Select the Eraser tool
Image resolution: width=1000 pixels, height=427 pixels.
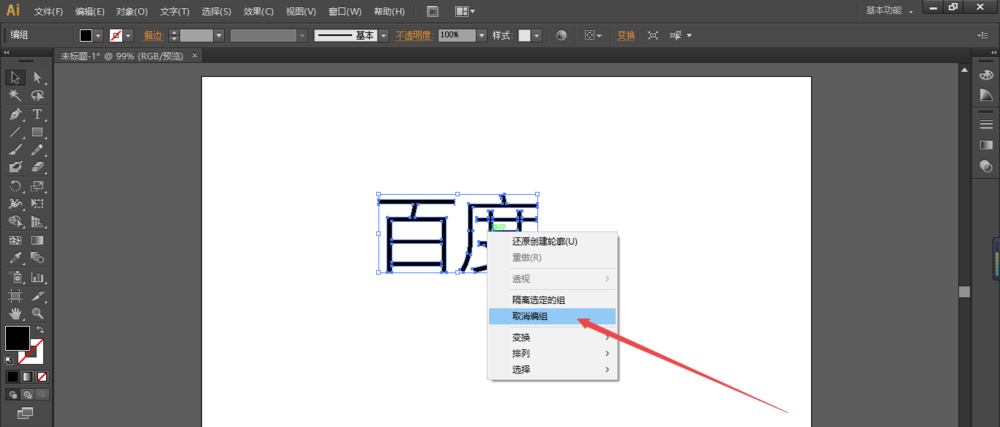(x=38, y=167)
